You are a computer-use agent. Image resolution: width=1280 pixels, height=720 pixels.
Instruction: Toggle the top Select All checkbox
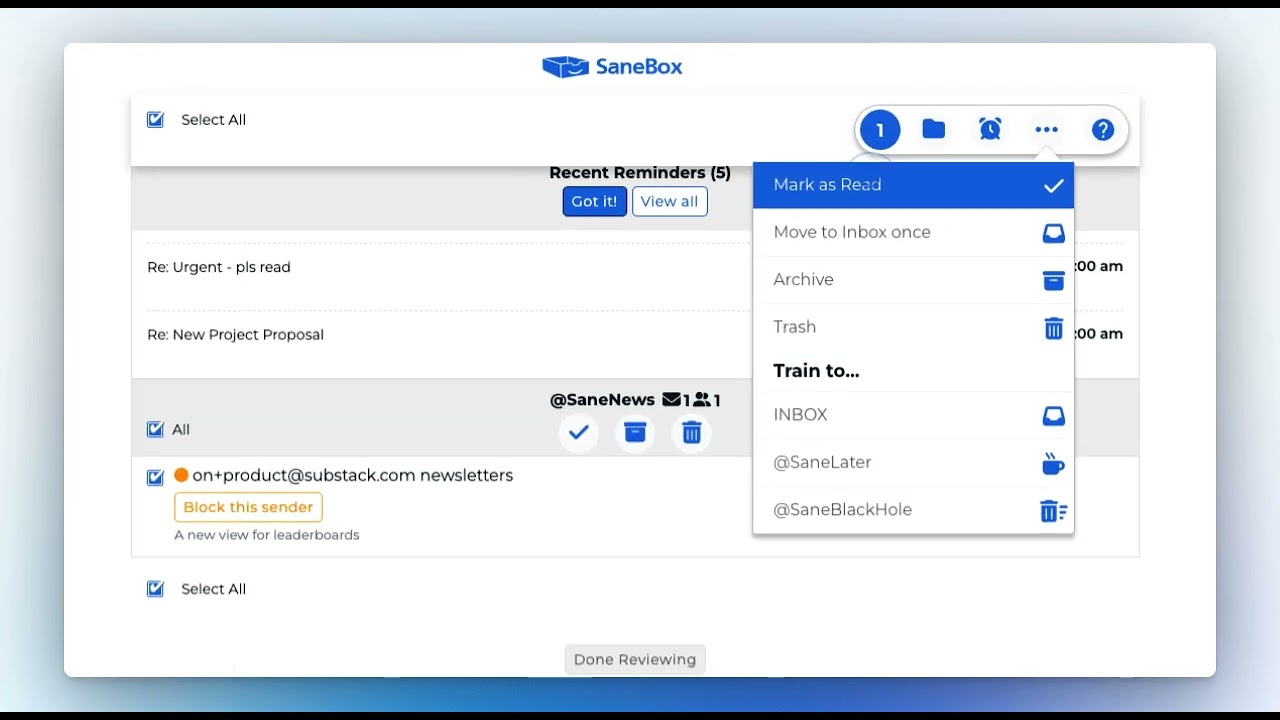155,120
